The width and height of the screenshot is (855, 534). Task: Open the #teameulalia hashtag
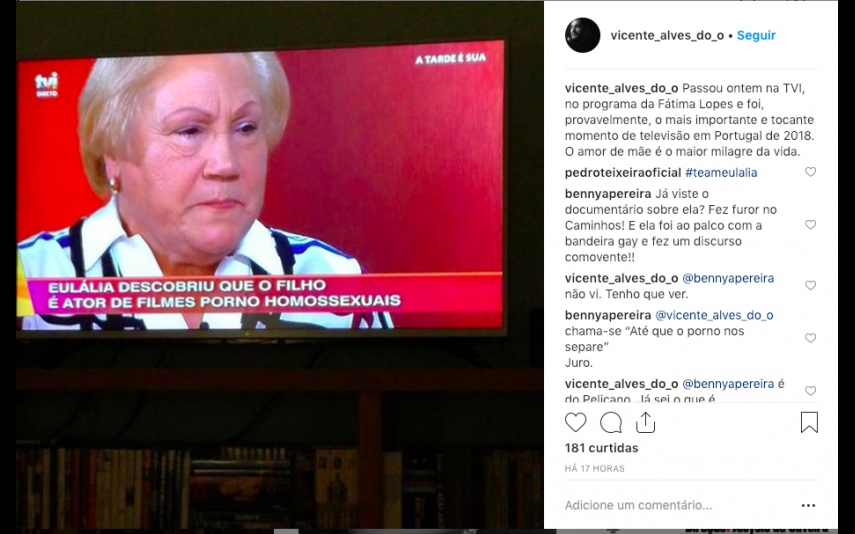721,173
